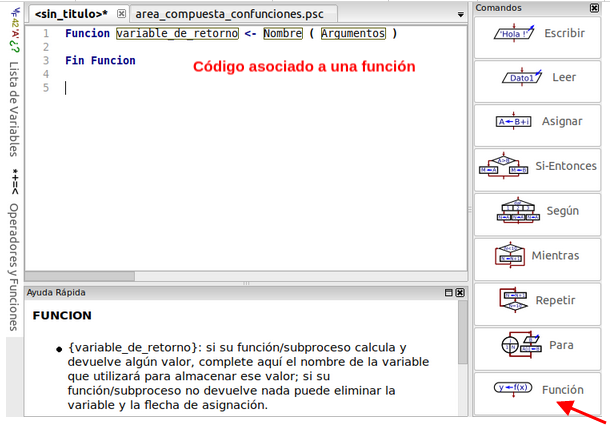Insert the Leer command

(x=537, y=81)
